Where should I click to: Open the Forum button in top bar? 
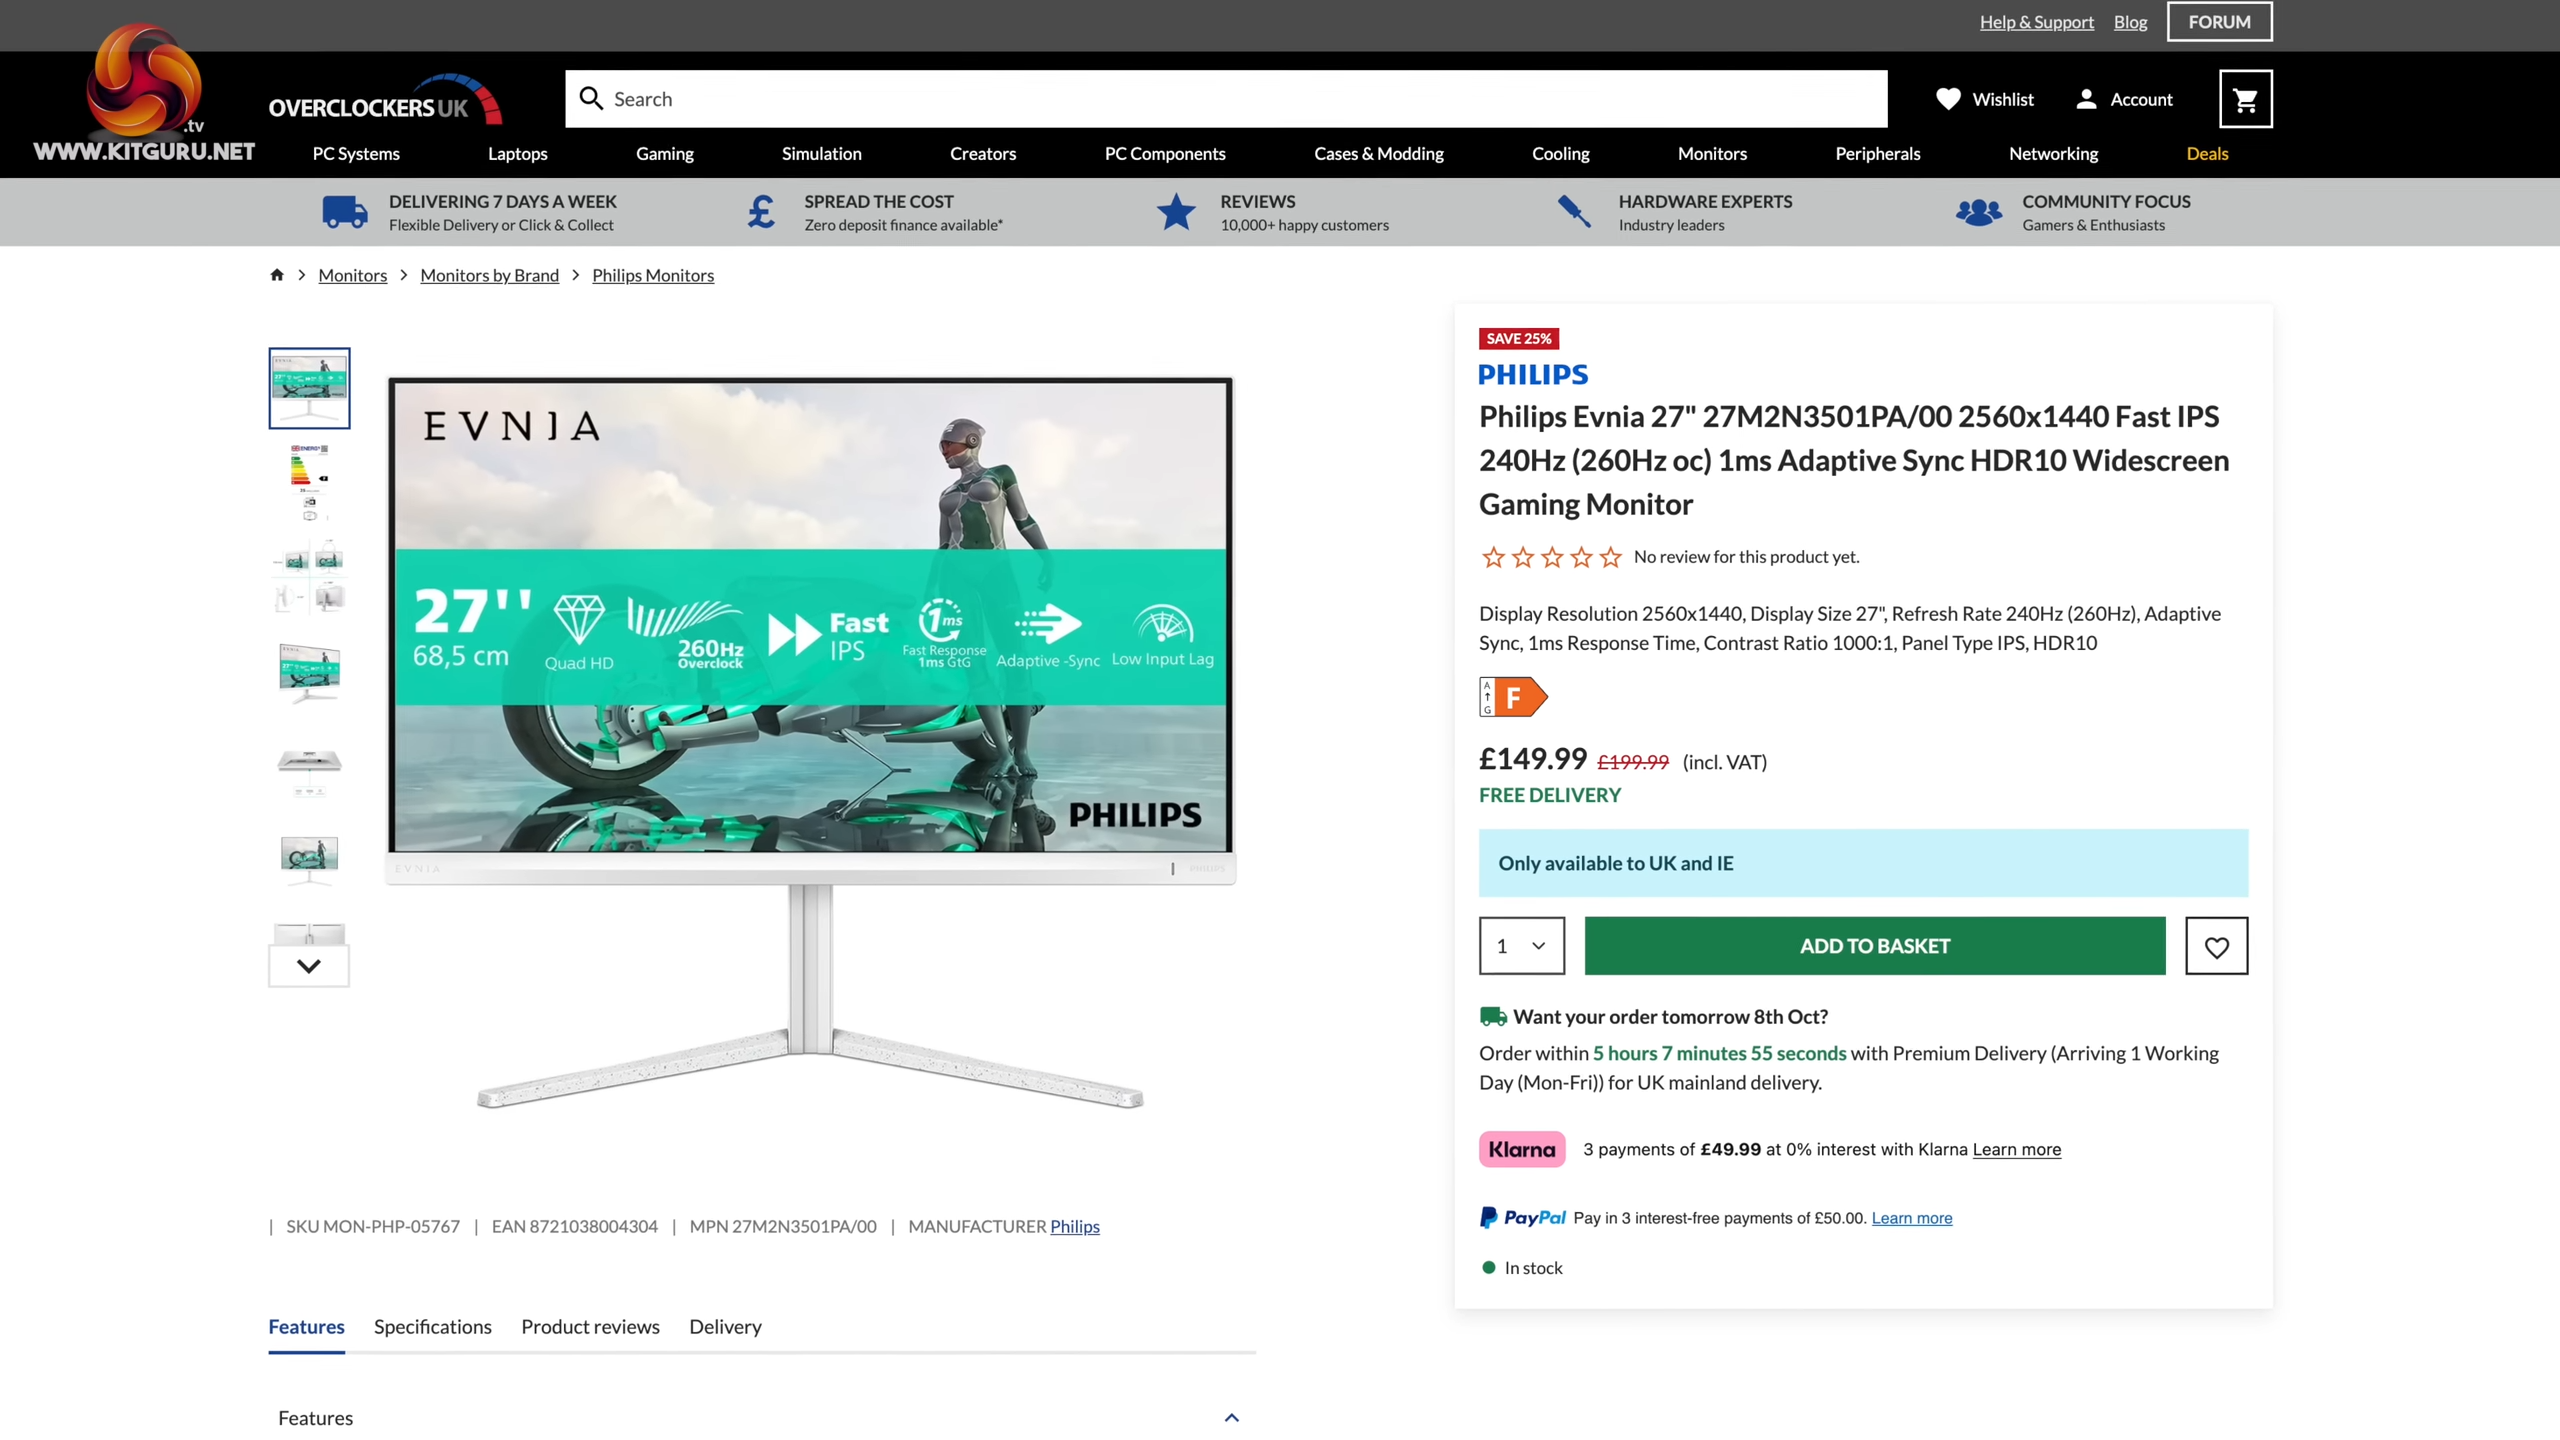pos(2218,22)
